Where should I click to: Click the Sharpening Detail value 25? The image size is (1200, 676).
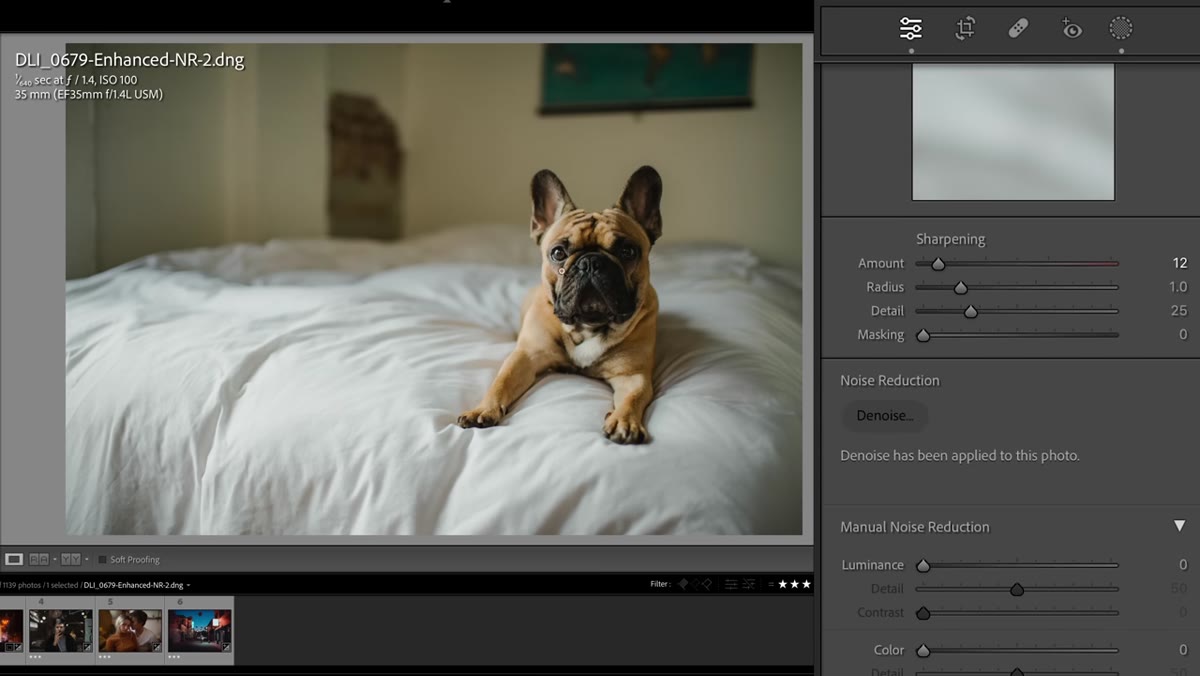click(1179, 311)
